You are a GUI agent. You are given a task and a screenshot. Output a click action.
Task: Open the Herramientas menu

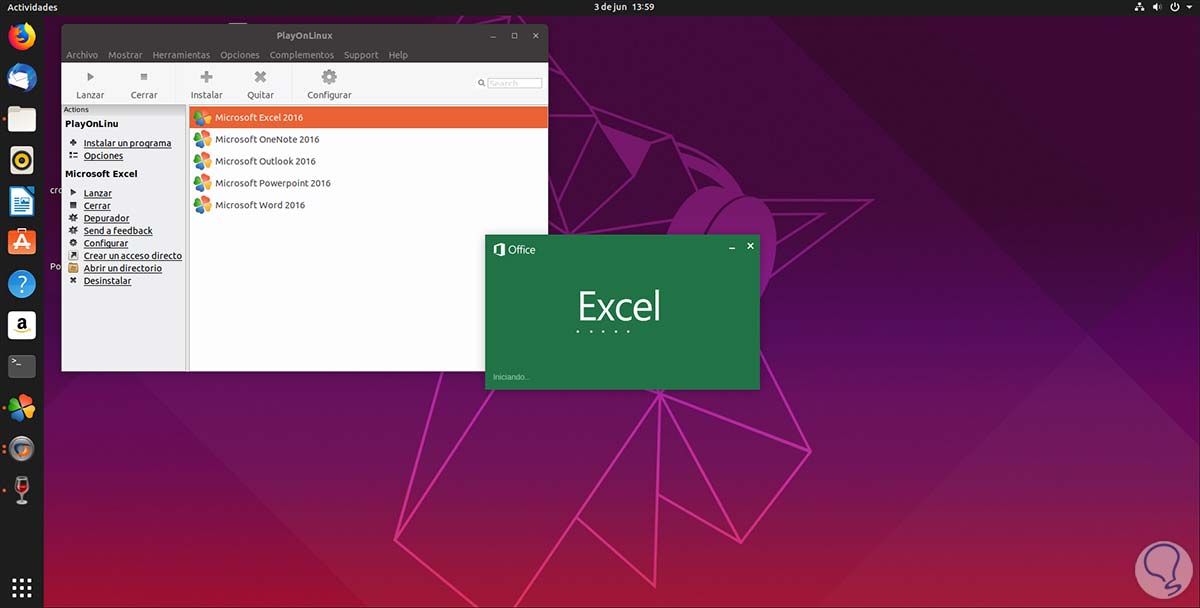pos(181,55)
